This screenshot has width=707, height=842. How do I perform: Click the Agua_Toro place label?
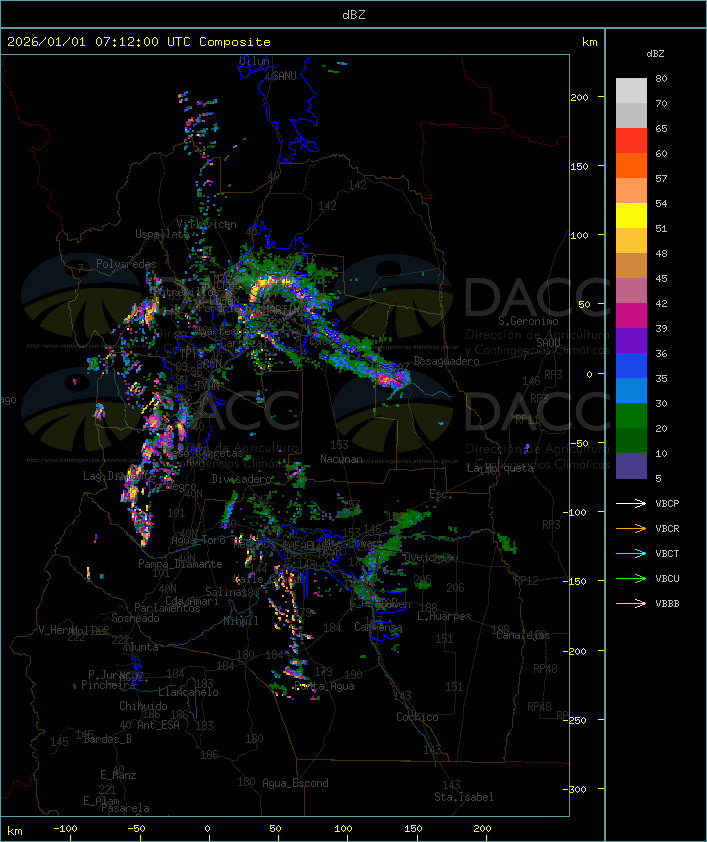point(198,540)
